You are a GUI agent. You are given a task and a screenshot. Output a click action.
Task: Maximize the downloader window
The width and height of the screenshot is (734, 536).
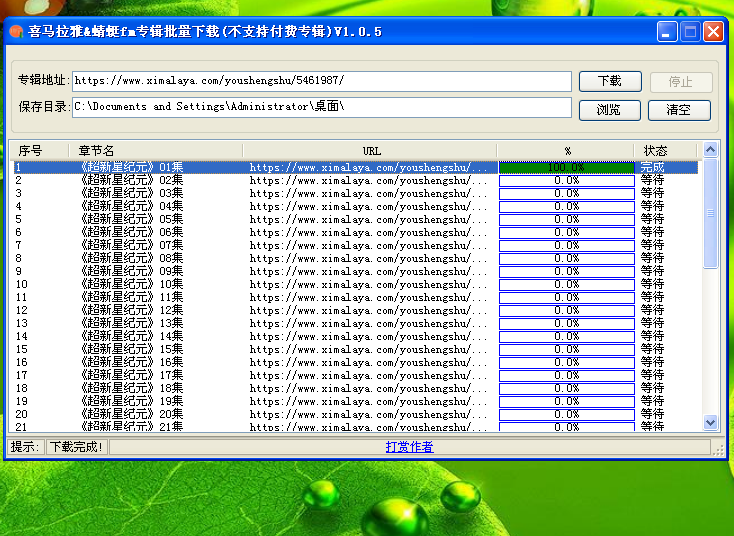[690, 32]
